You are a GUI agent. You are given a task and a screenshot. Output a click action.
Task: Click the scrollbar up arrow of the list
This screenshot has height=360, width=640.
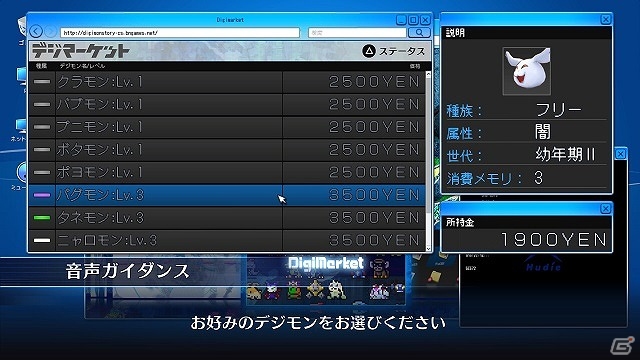(428, 74)
